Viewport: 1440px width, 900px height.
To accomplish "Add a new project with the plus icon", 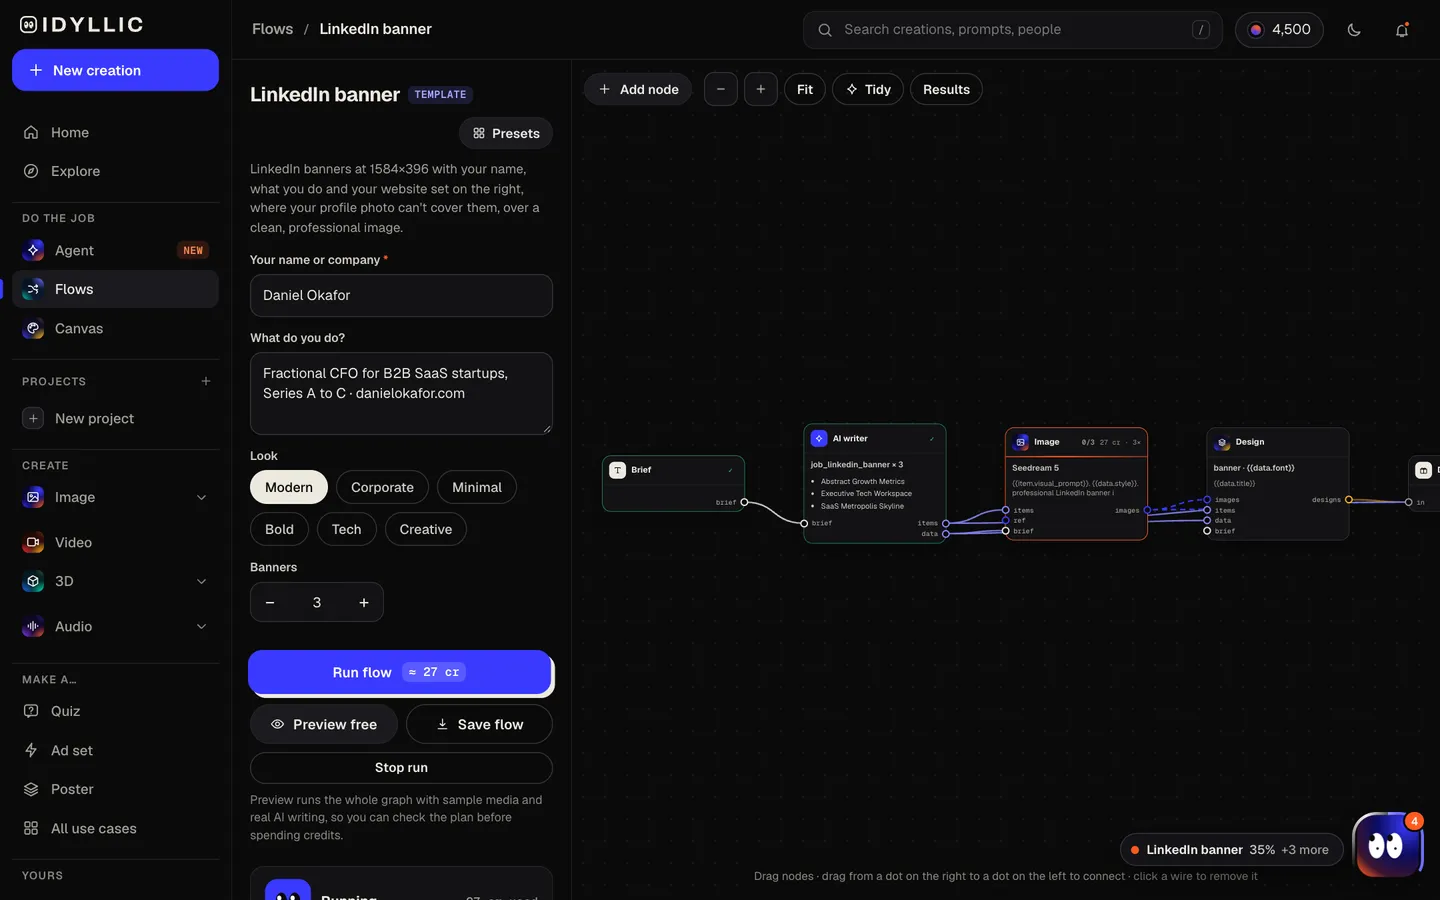I will tap(206, 381).
